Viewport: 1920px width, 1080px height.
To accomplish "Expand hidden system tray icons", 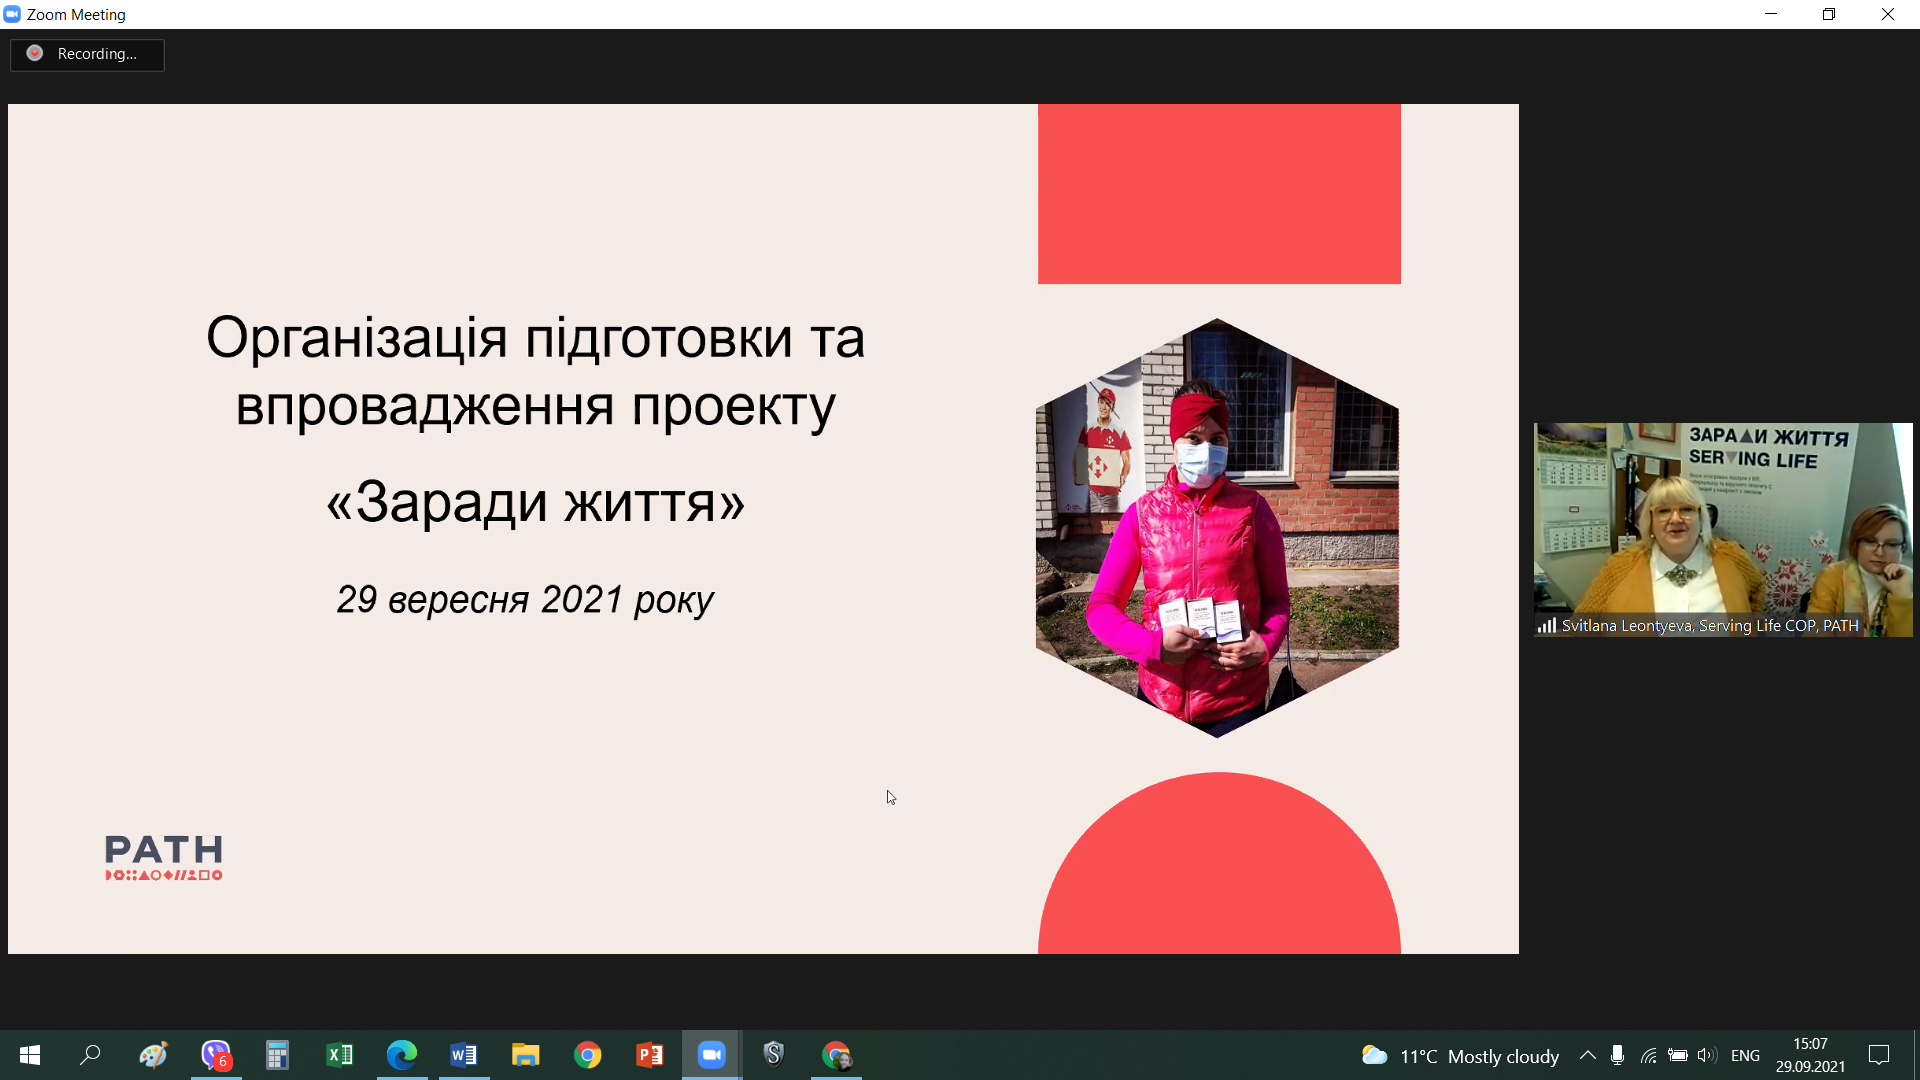I will pos(1587,1055).
